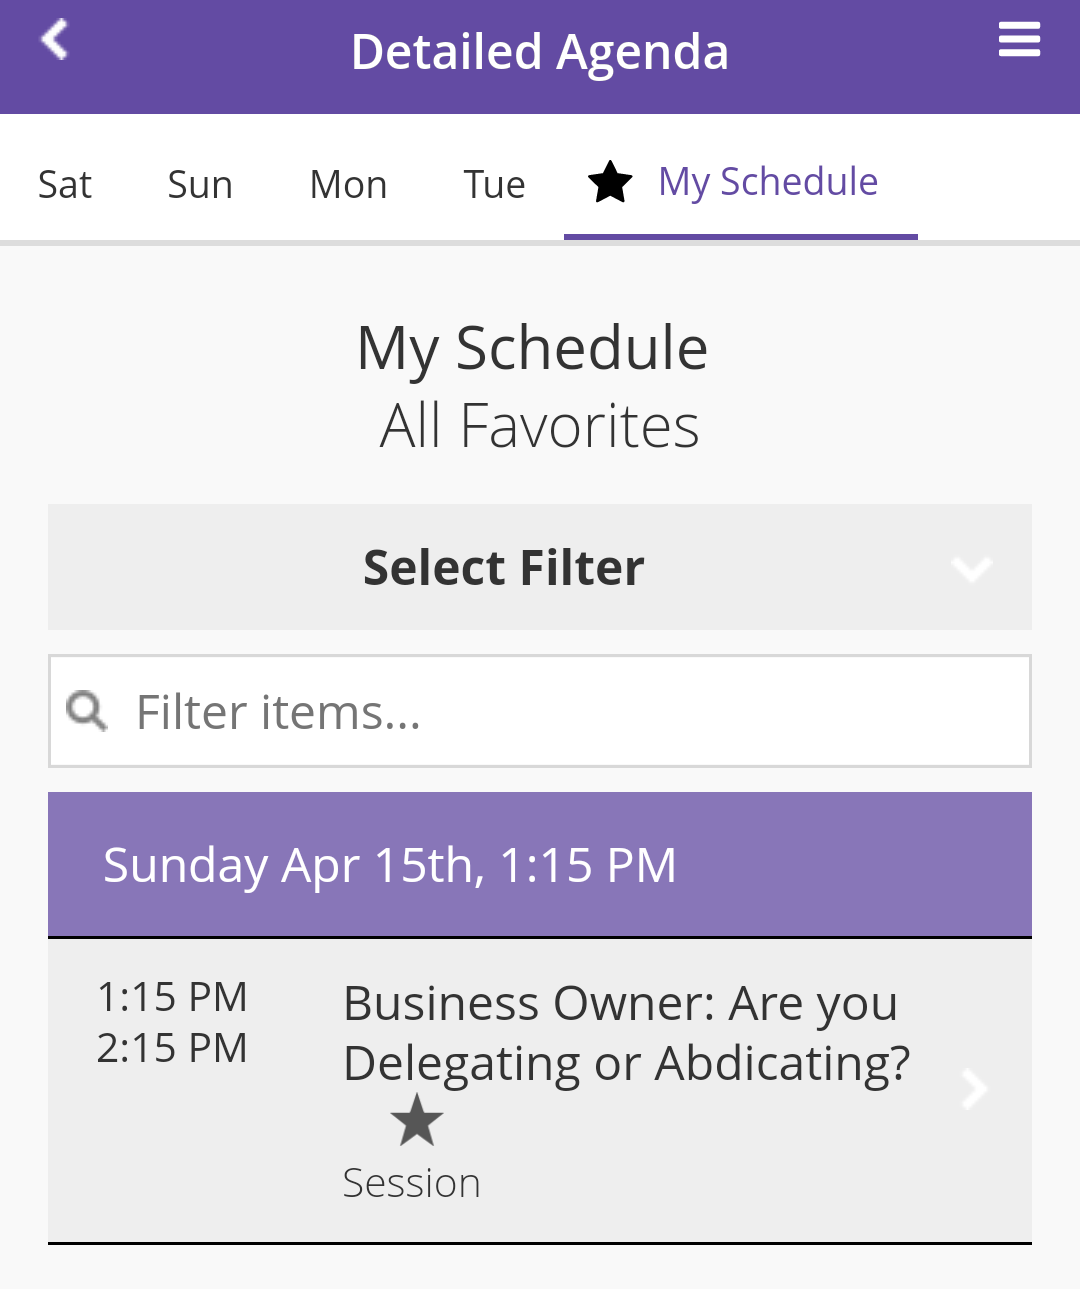Switch to the Mon tab
1080x1289 pixels.
click(x=348, y=185)
